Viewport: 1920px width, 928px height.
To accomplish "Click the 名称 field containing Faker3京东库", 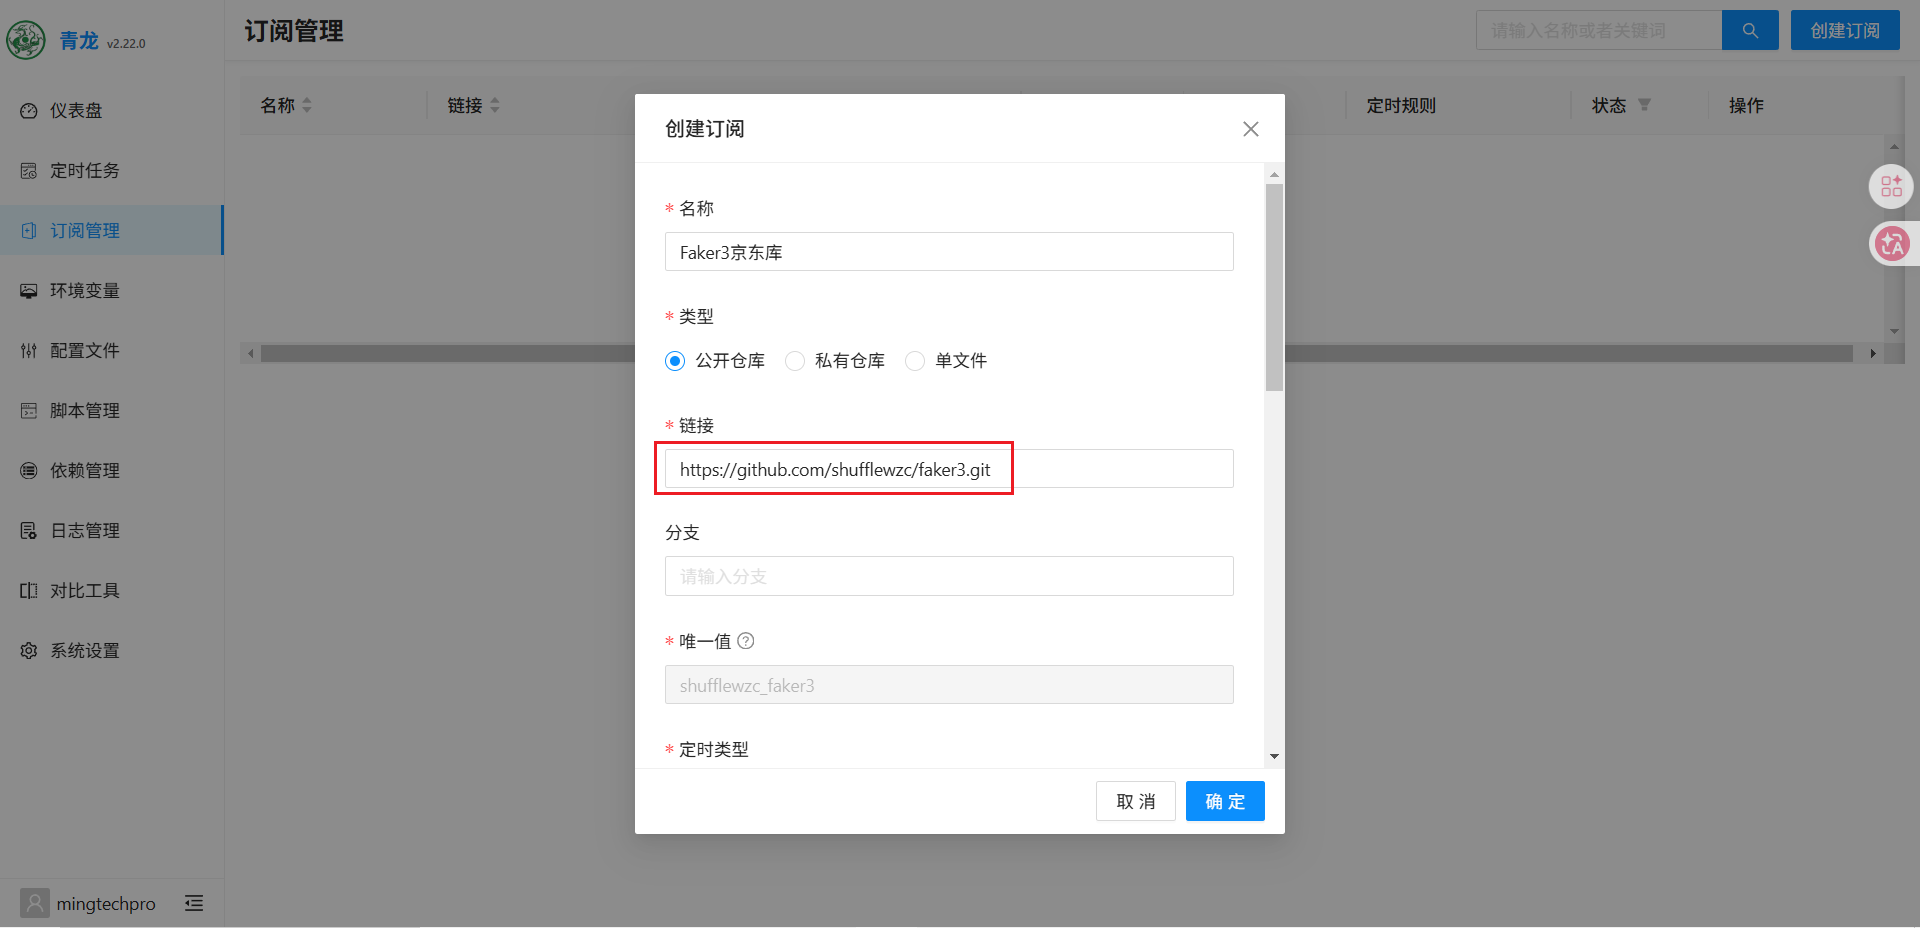I will [949, 252].
